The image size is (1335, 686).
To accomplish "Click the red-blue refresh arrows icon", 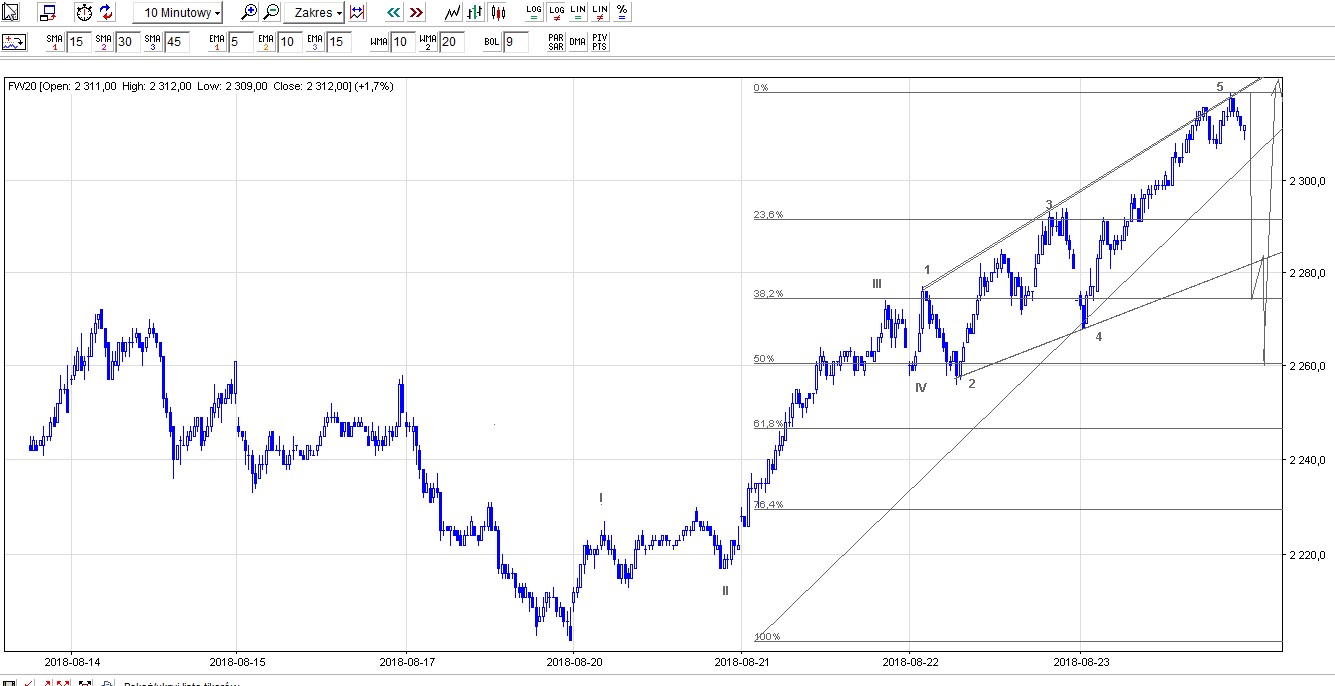I will click(106, 13).
